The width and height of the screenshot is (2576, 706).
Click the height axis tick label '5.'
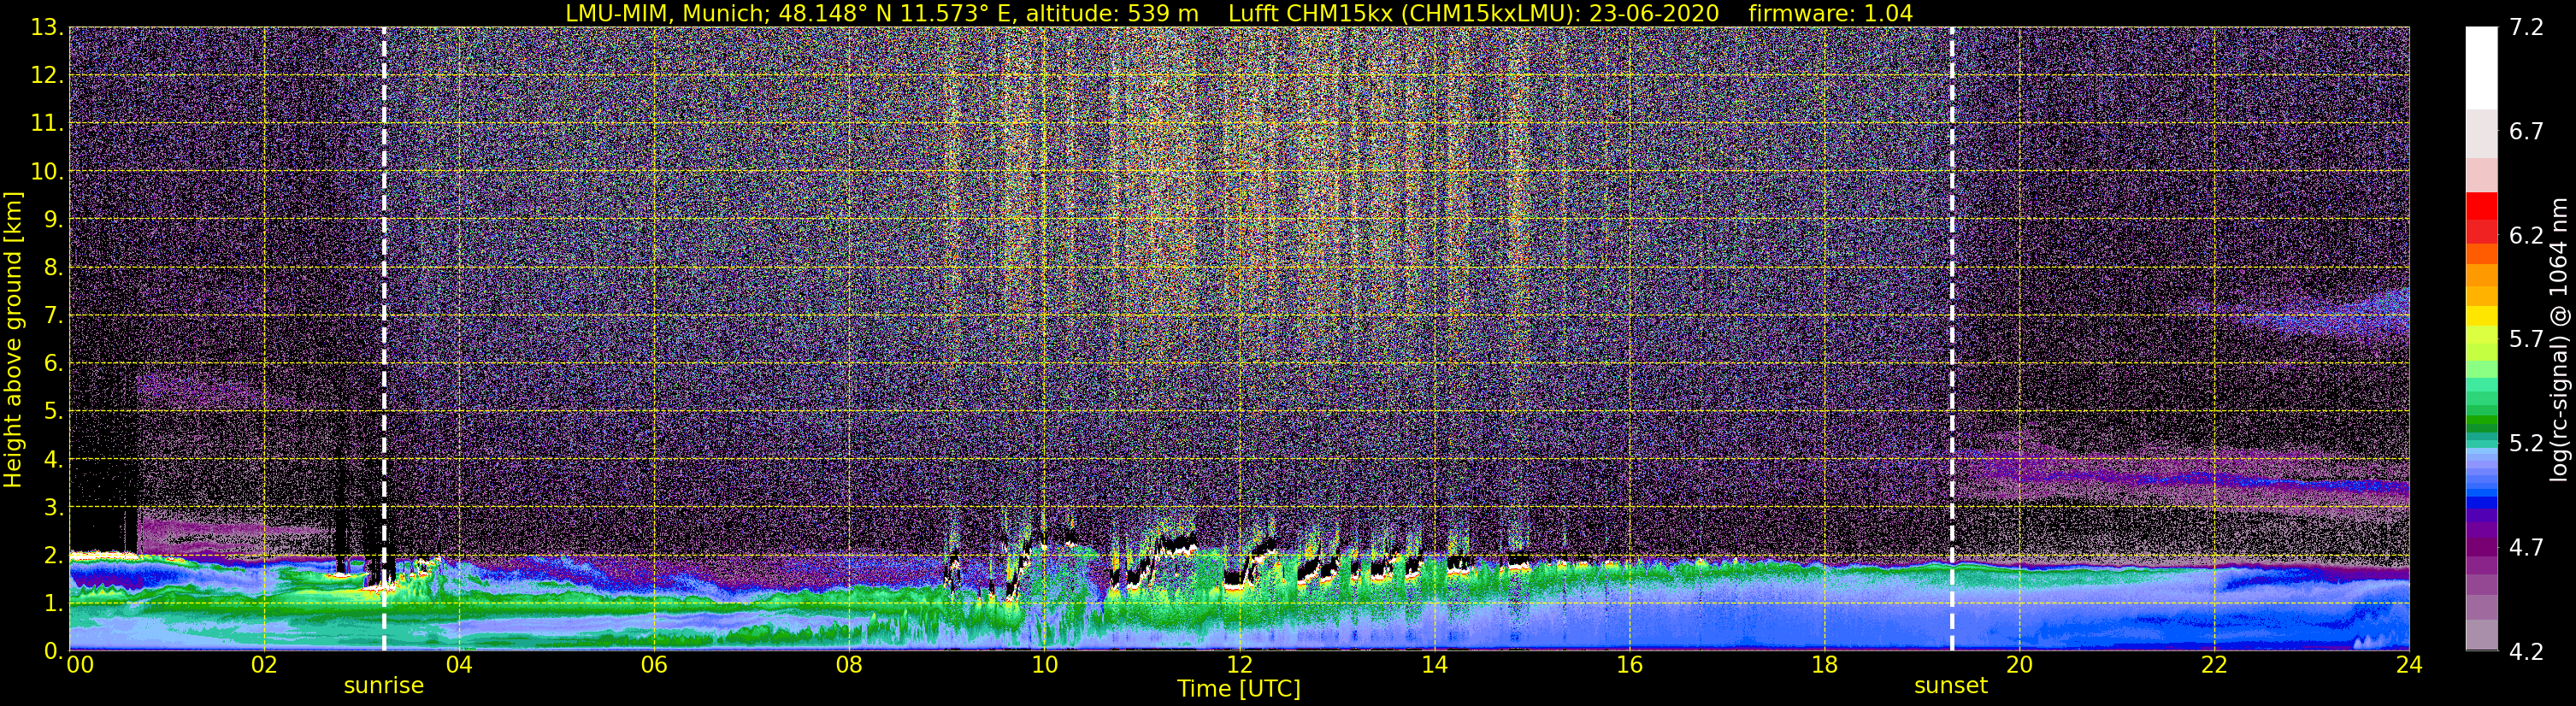tap(54, 412)
